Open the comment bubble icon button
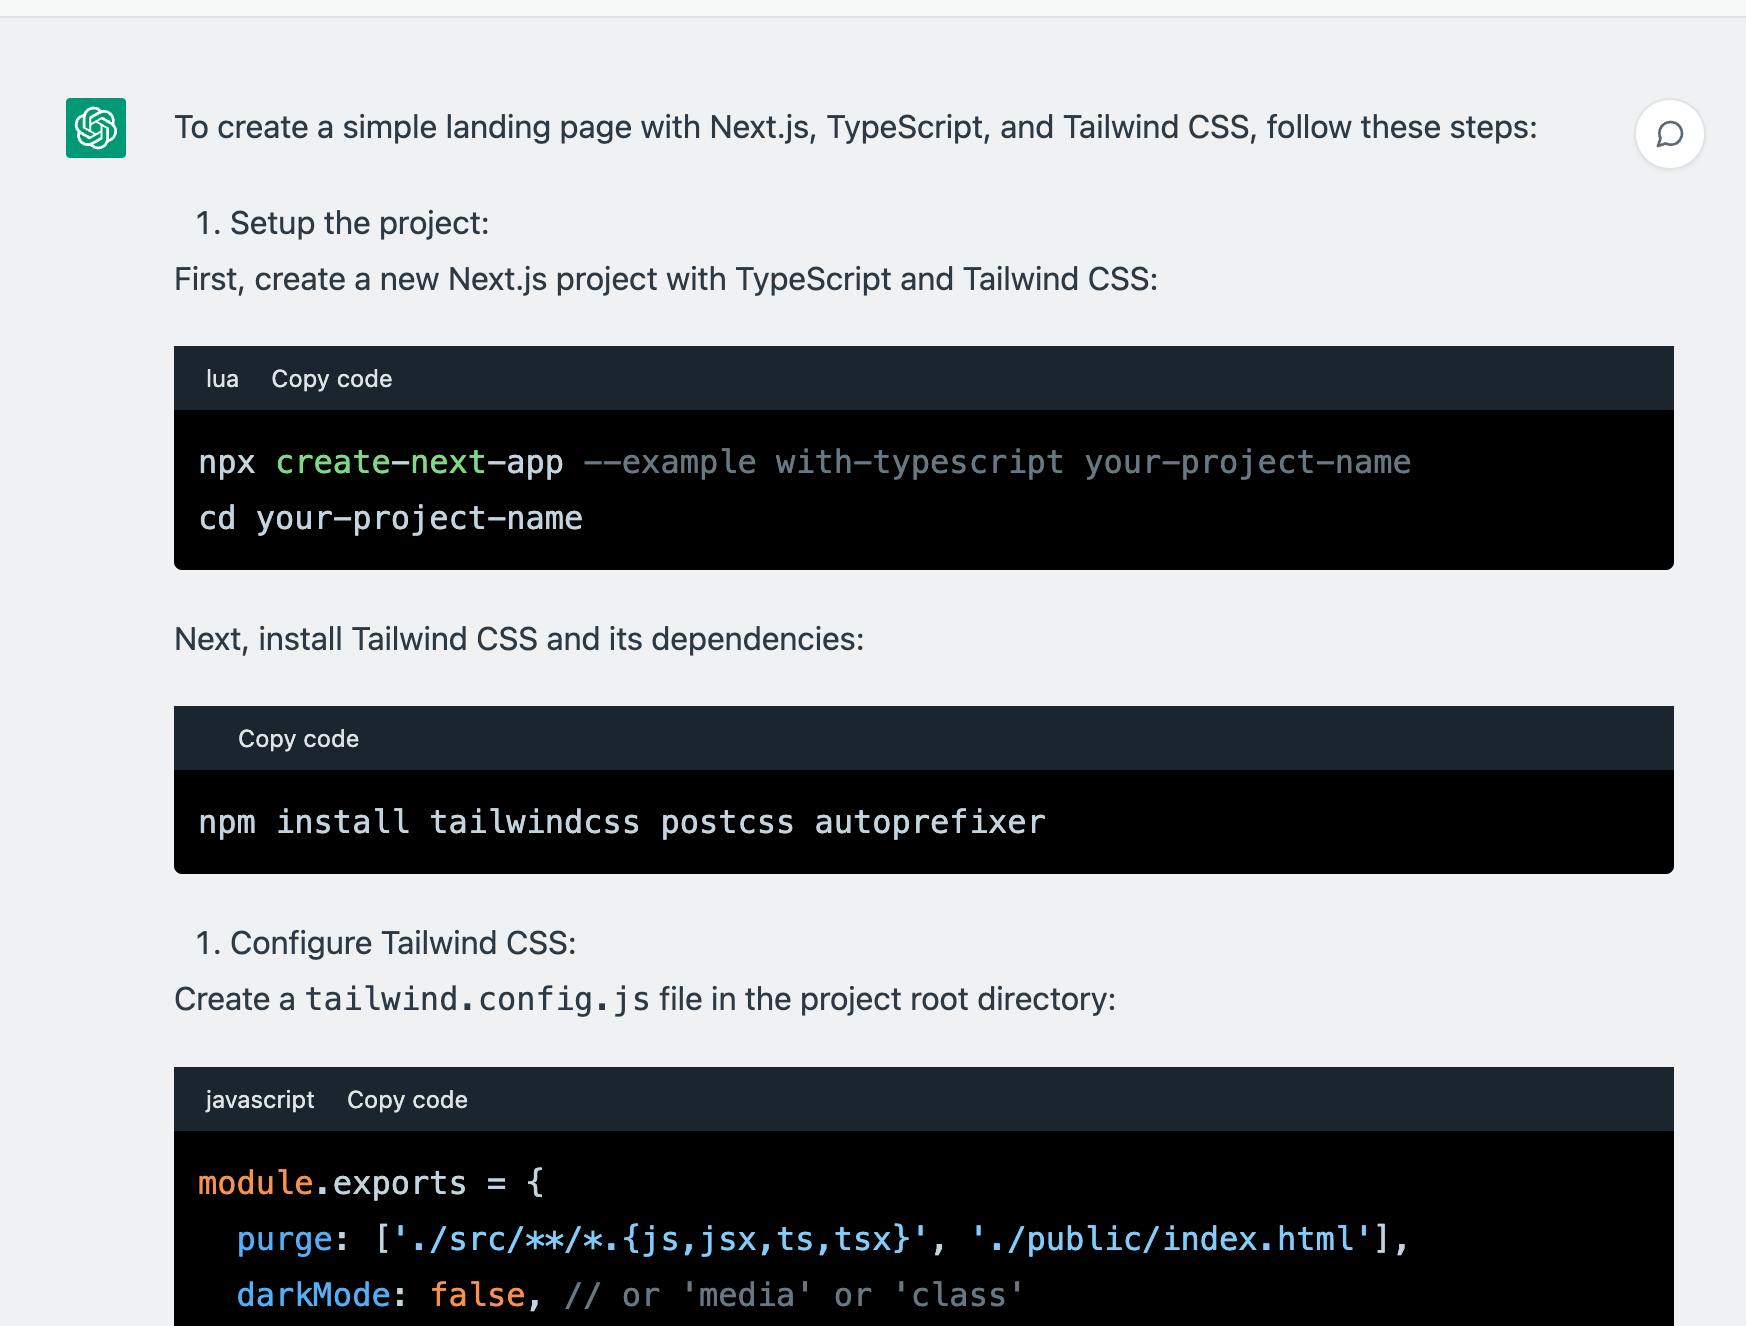 (1670, 134)
